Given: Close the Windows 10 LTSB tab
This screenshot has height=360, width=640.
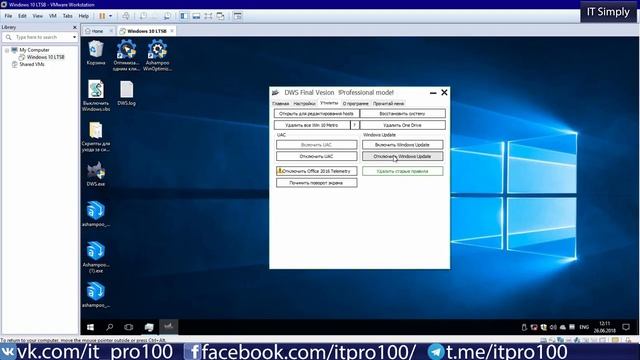Looking at the screenshot, I should (x=172, y=31).
